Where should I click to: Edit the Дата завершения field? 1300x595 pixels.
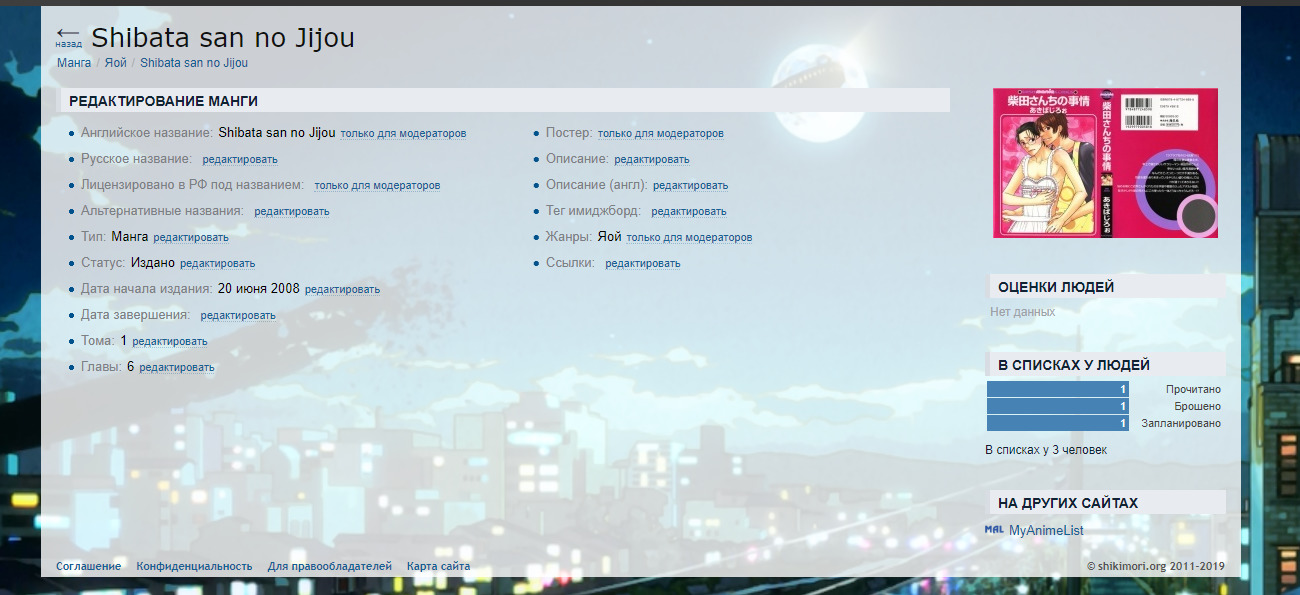pyautogui.click(x=238, y=316)
